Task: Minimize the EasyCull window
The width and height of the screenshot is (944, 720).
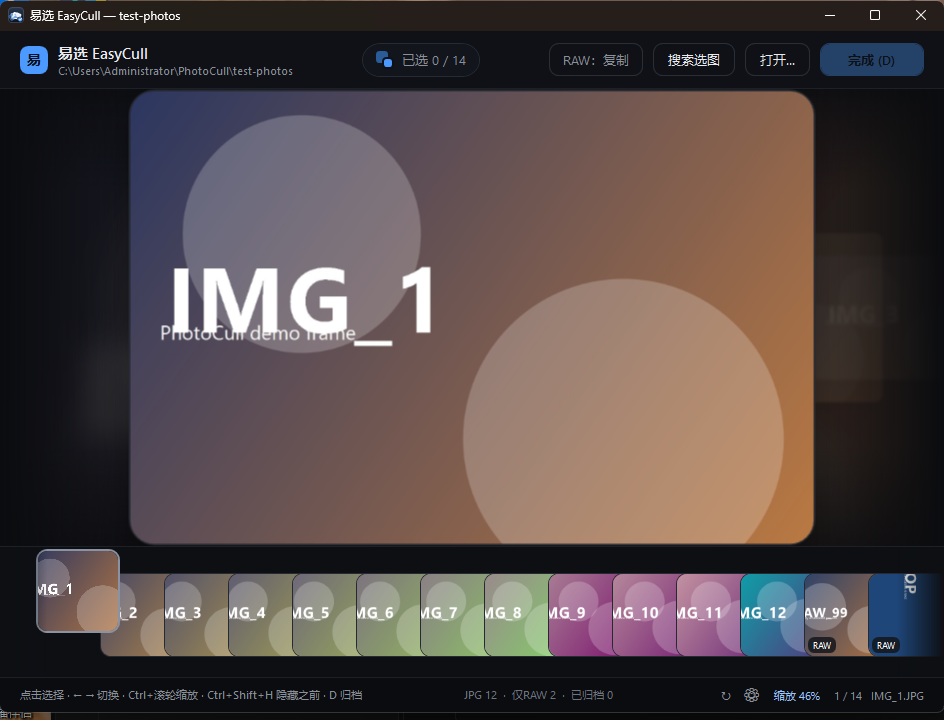Action: [x=830, y=16]
